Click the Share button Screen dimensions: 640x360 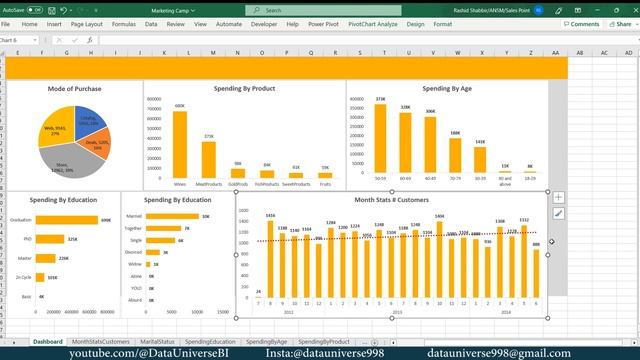click(621, 24)
